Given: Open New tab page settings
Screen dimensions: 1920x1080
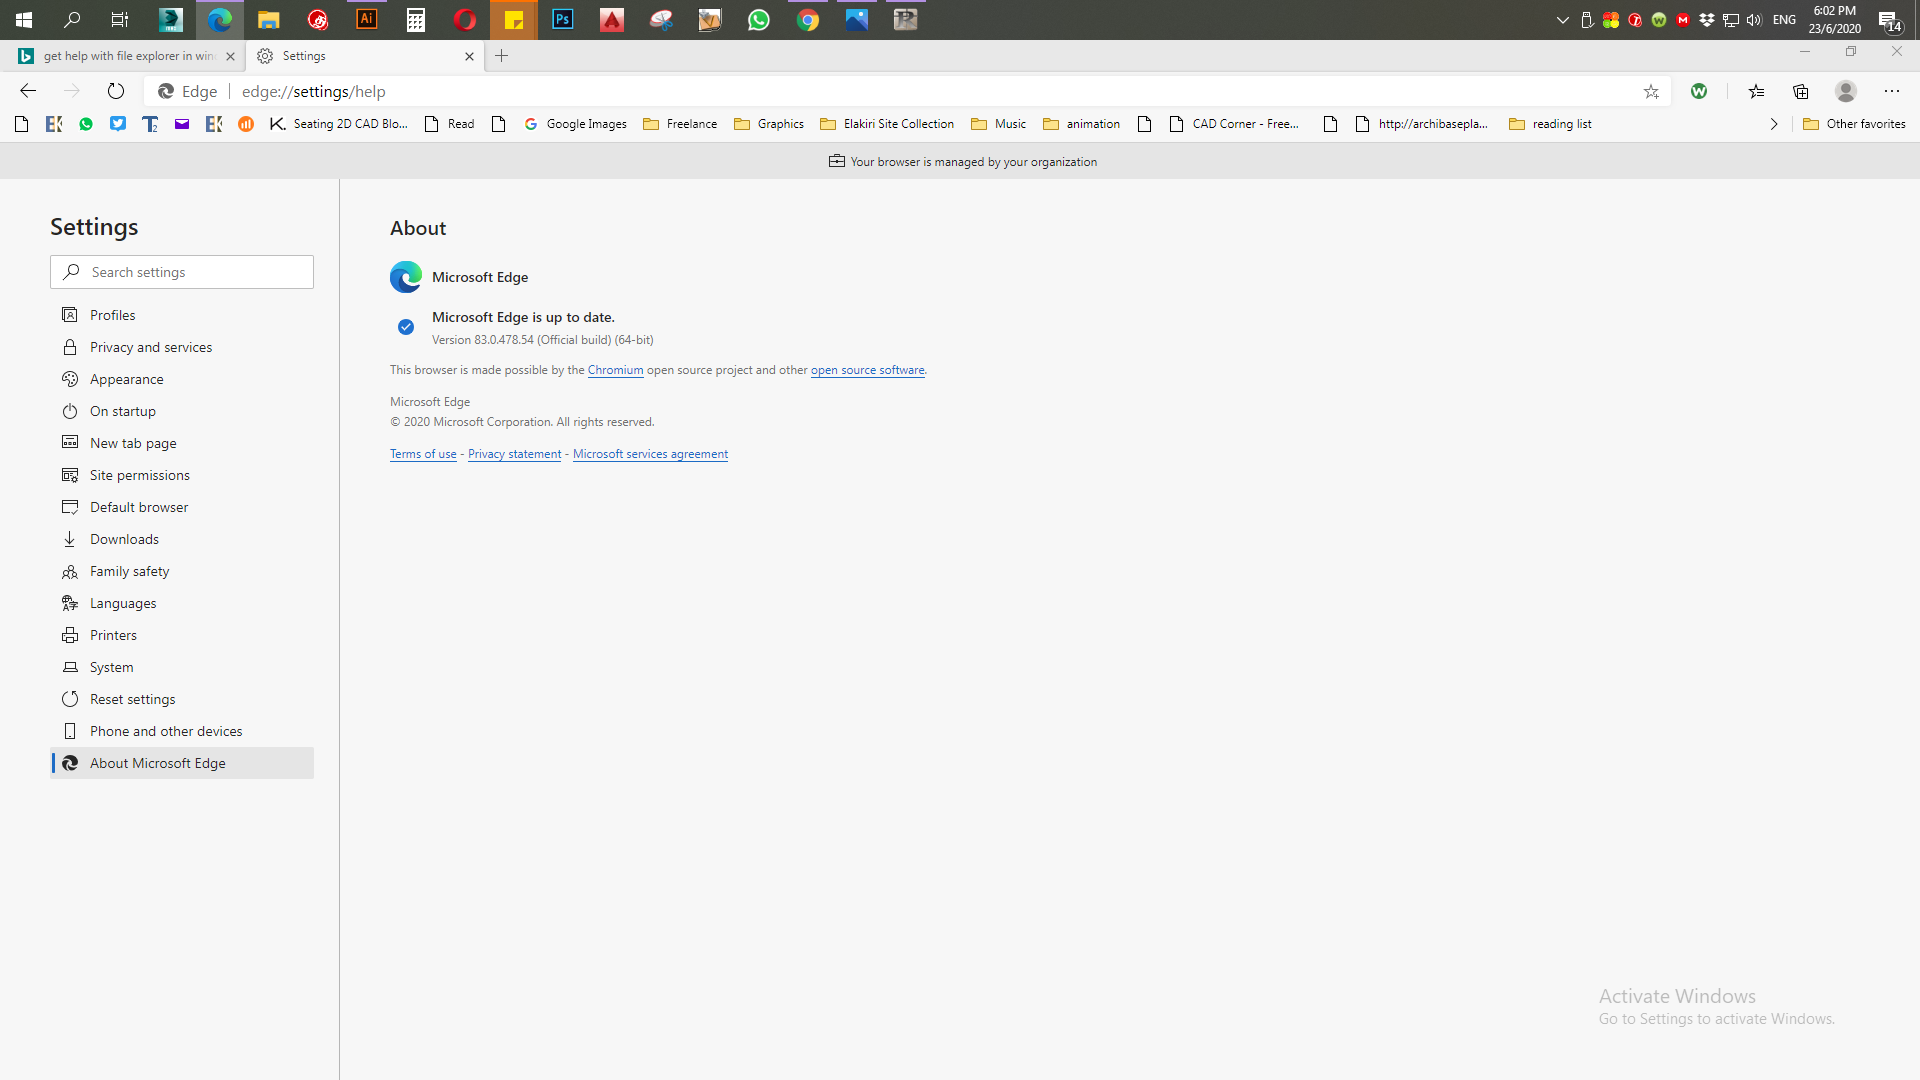Looking at the screenshot, I should [x=182, y=443].
